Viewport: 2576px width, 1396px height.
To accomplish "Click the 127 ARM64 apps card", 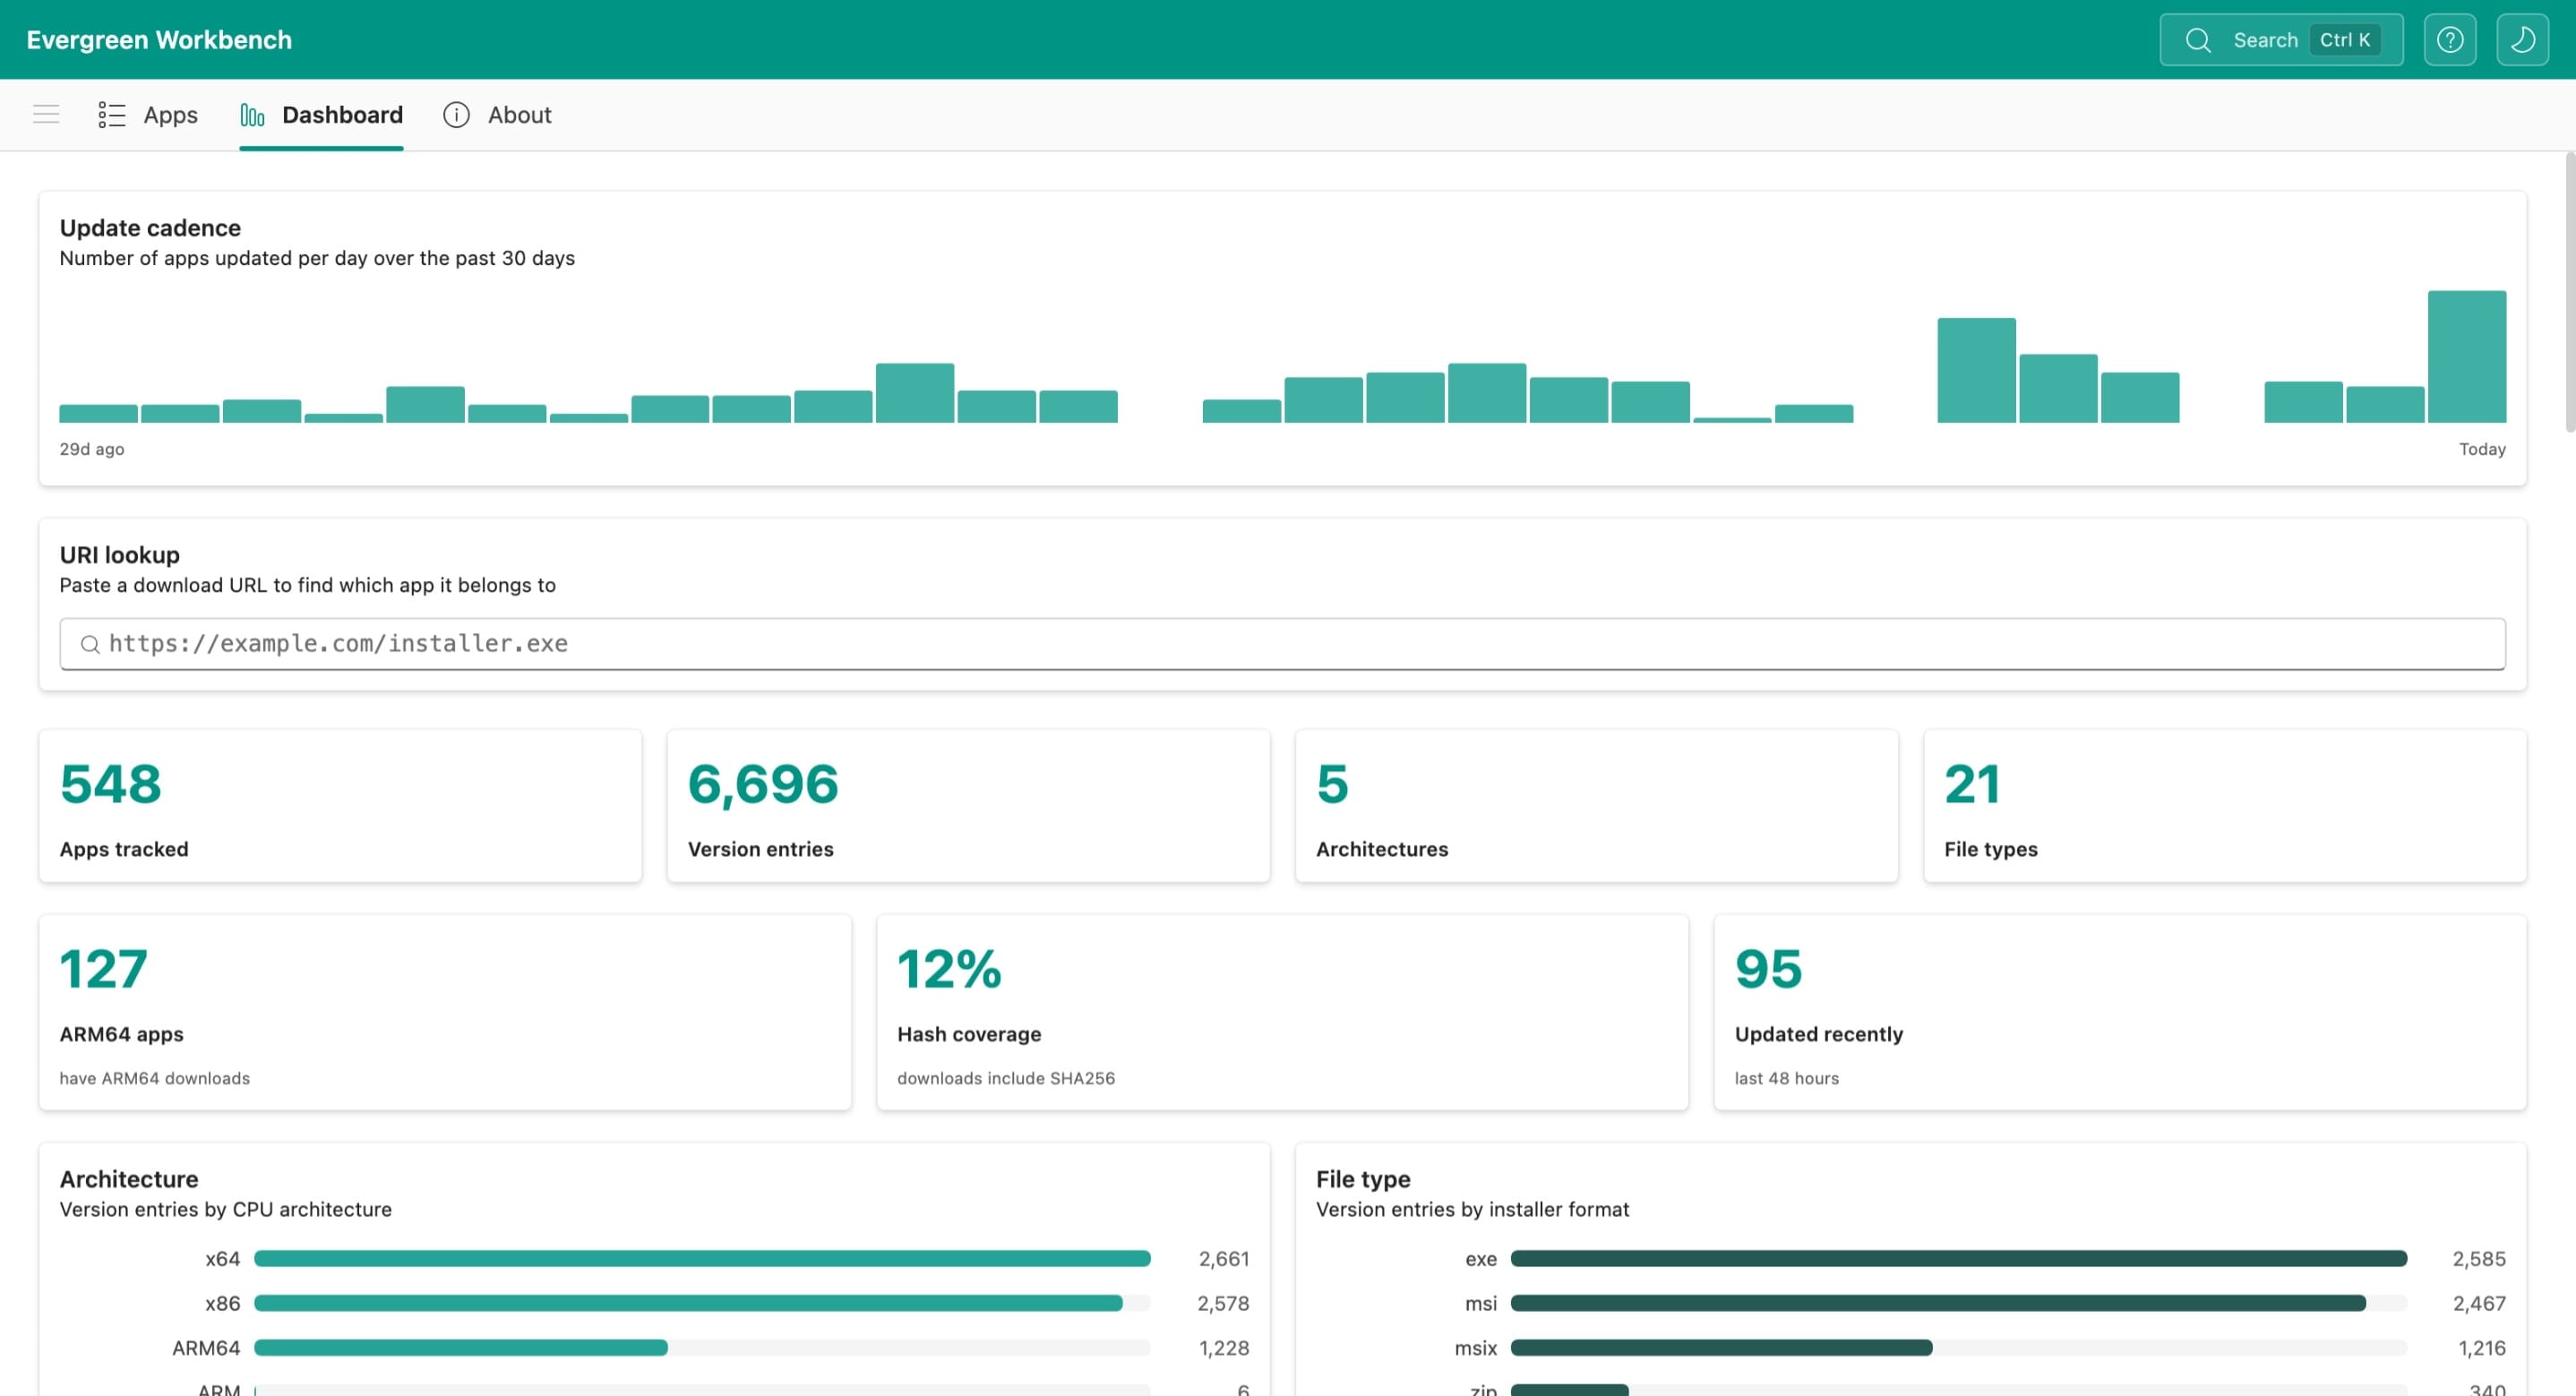I will click(x=445, y=1012).
